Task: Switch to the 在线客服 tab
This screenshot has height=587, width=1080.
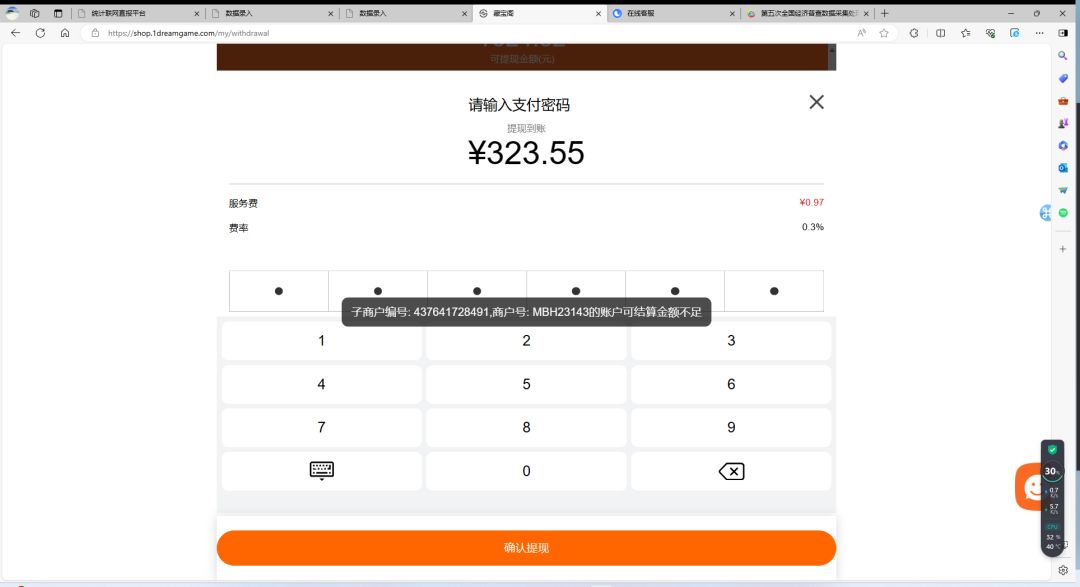Action: click(x=674, y=13)
